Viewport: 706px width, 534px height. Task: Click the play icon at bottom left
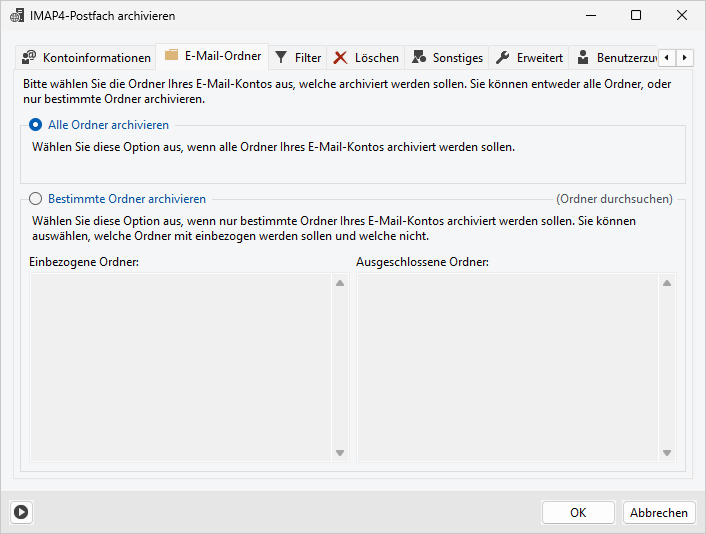coord(21,512)
